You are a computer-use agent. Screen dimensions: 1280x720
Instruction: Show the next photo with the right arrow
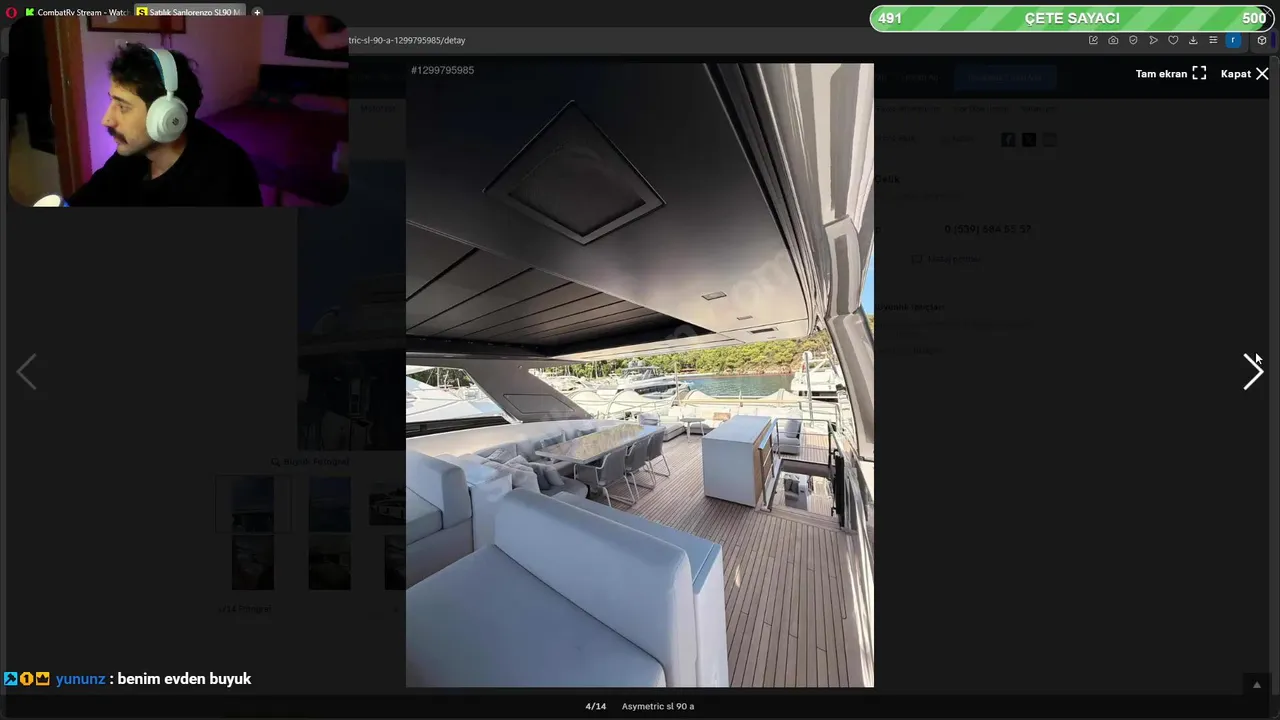pos(1253,372)
